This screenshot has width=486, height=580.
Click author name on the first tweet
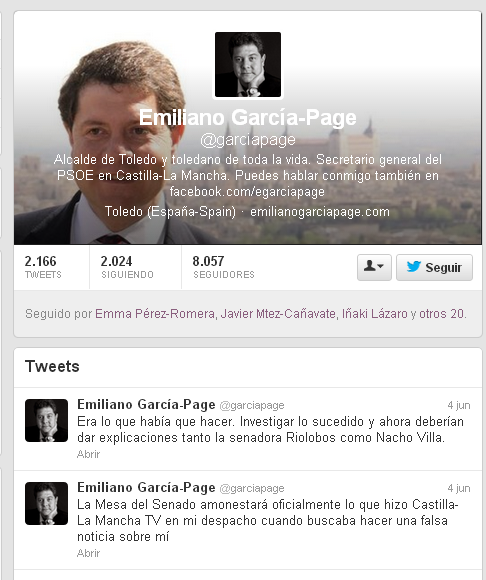pyautogui.click(x=146, y=404)
